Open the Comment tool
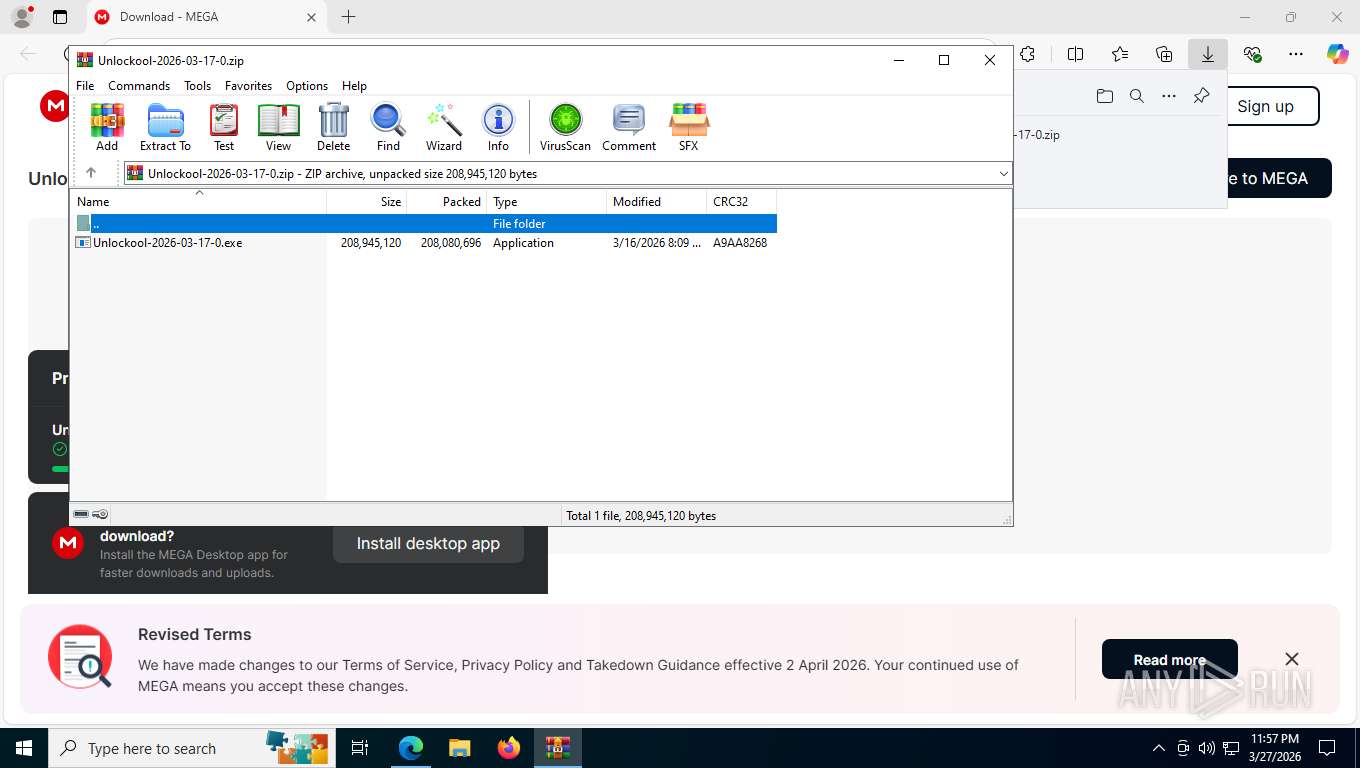This screenshot has height=768, width=1360. pos(629,127)
